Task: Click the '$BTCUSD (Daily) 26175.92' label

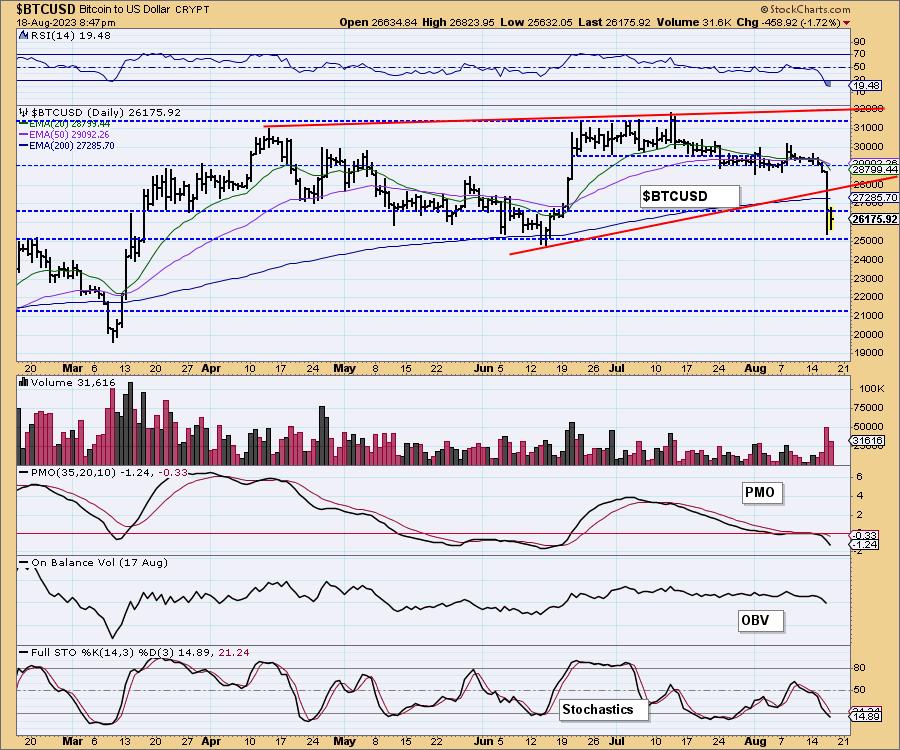Action: 106,112
